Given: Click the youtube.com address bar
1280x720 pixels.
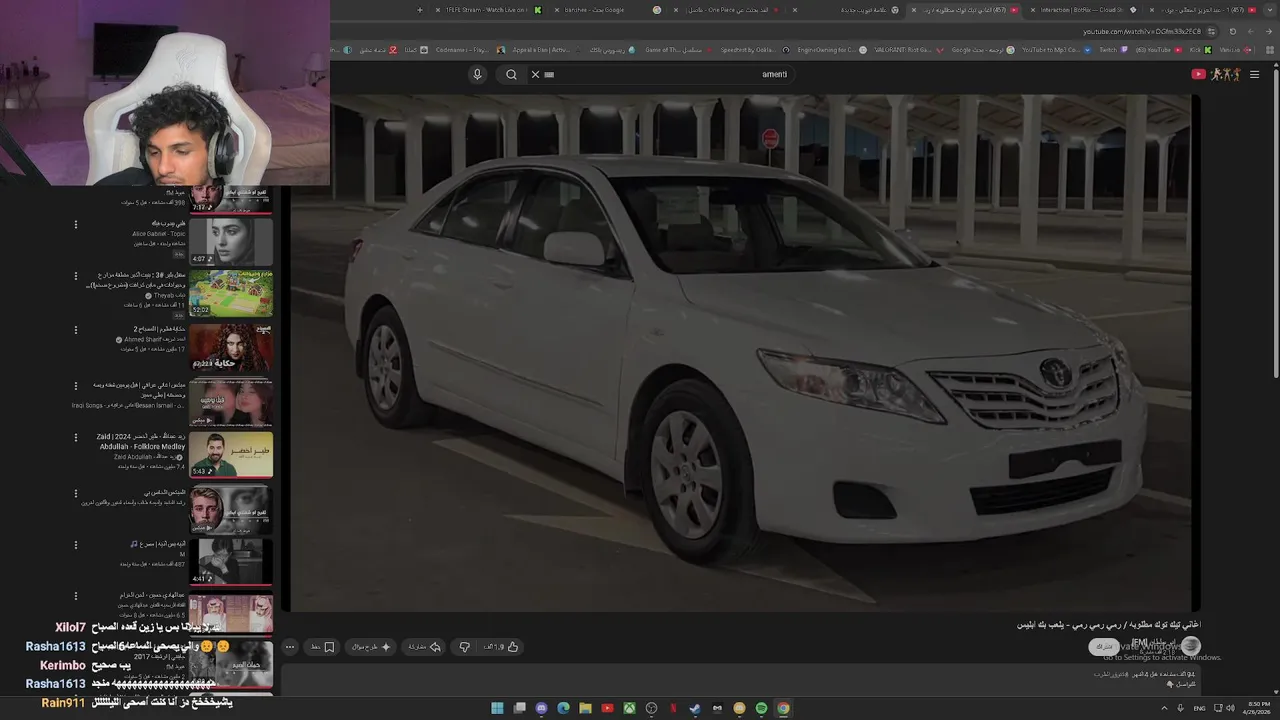Looking at the screenshot, I should (1140, 31).
